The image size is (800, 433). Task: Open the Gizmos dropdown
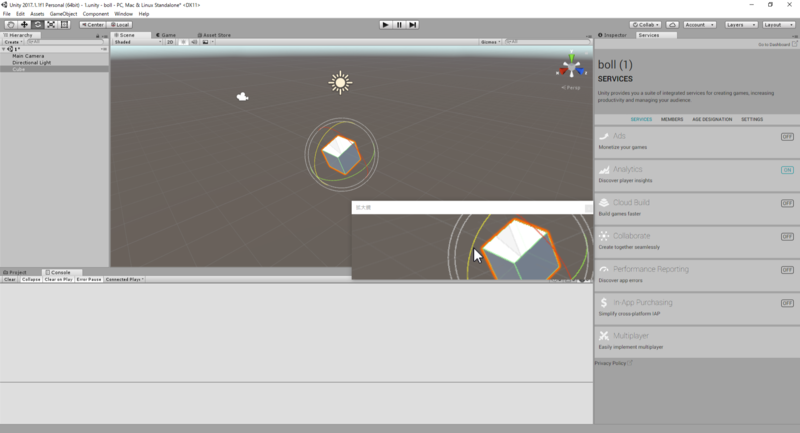(490, 42)
